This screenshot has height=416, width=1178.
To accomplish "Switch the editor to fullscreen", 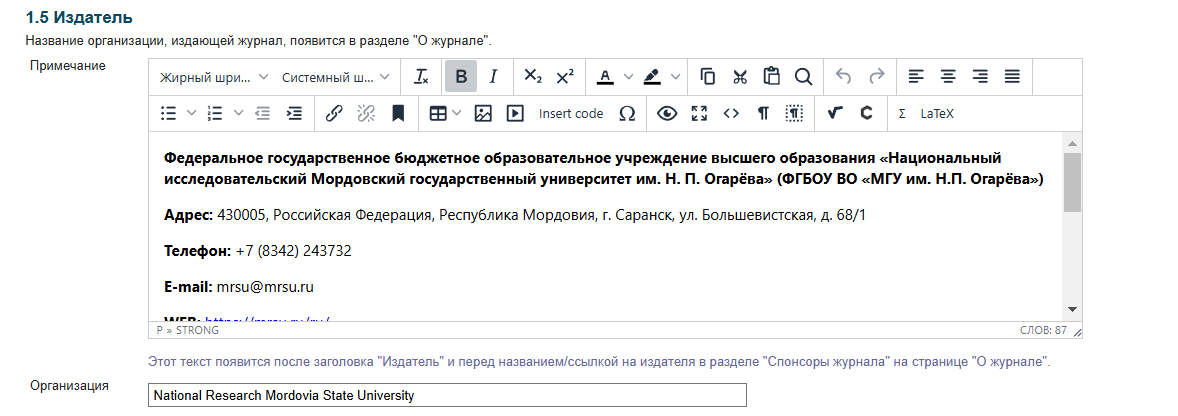I will (699, 113).
